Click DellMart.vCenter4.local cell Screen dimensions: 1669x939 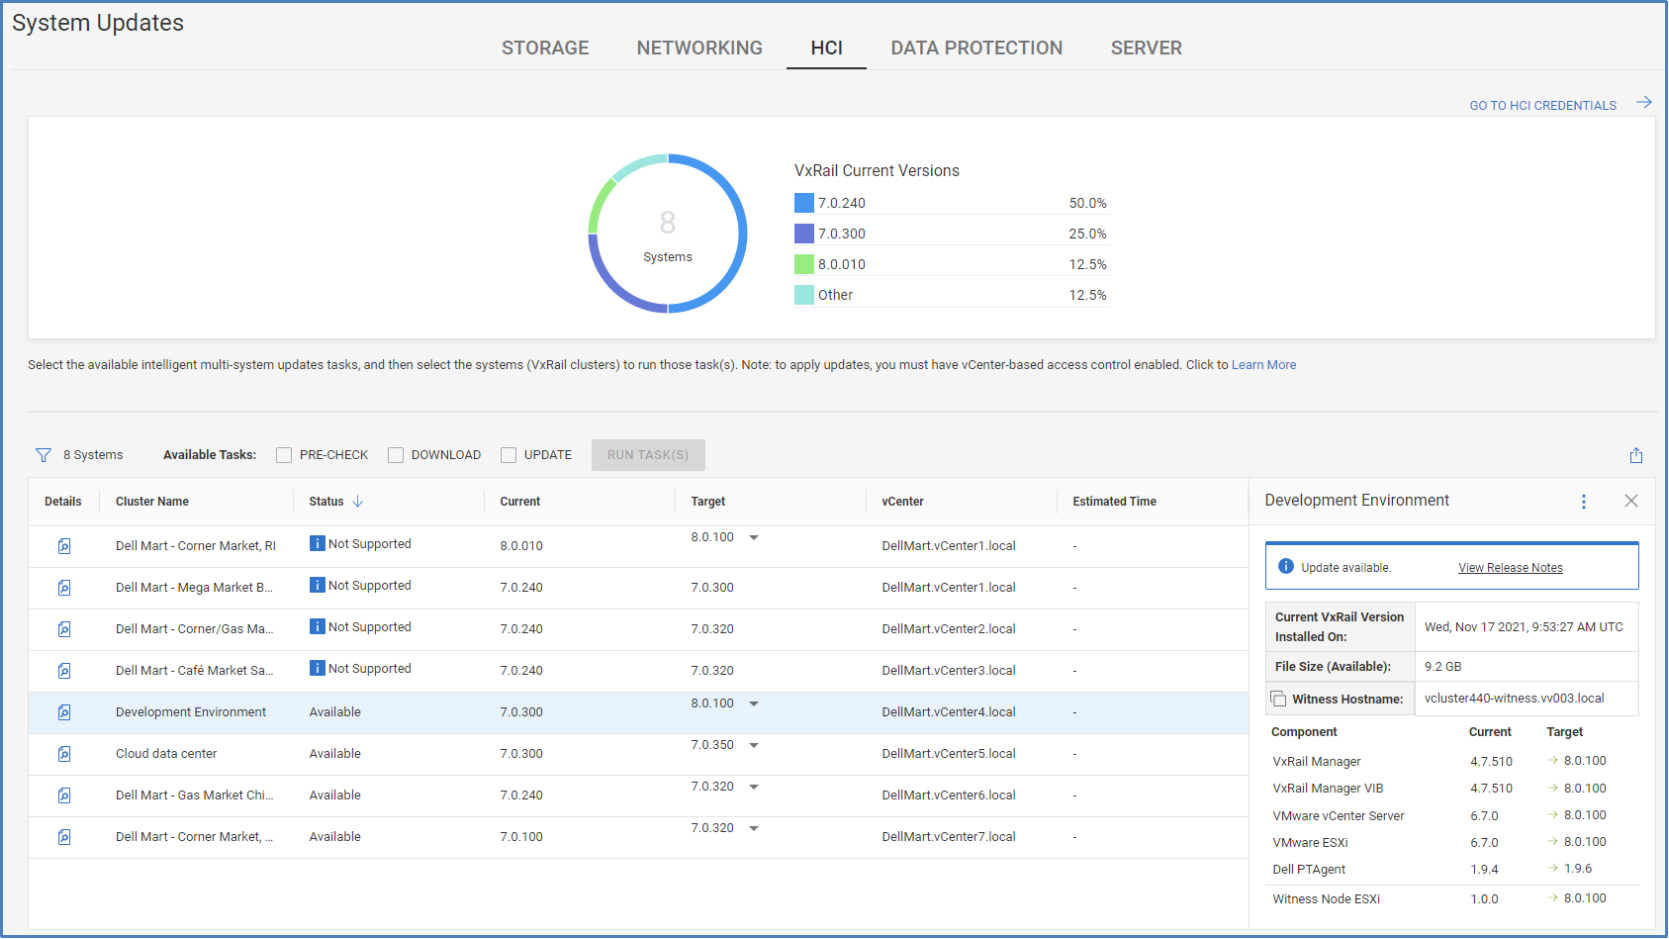pyautogui.click(x=948, y=712)
